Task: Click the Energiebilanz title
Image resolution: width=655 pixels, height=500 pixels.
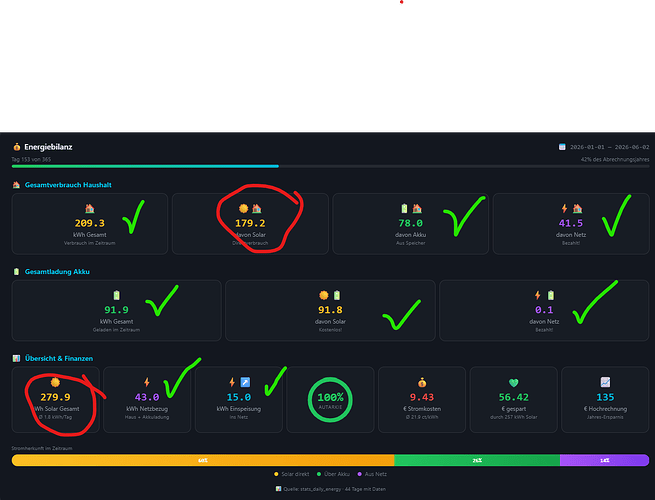Action: pos(48,147)
